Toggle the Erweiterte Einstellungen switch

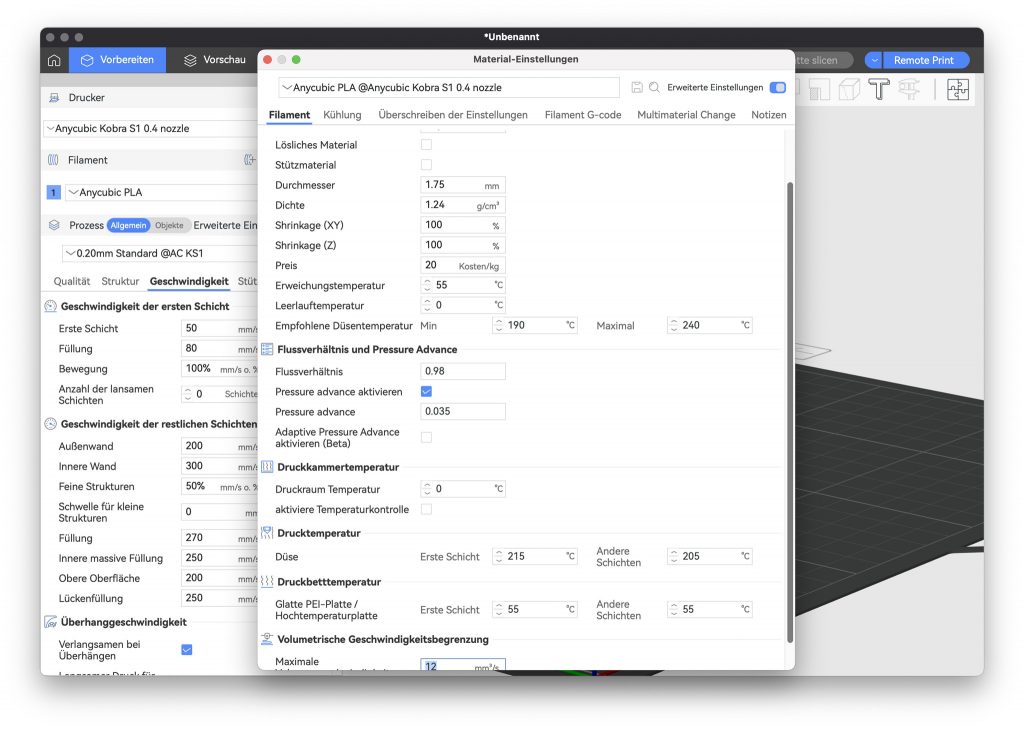coord(777,88)
